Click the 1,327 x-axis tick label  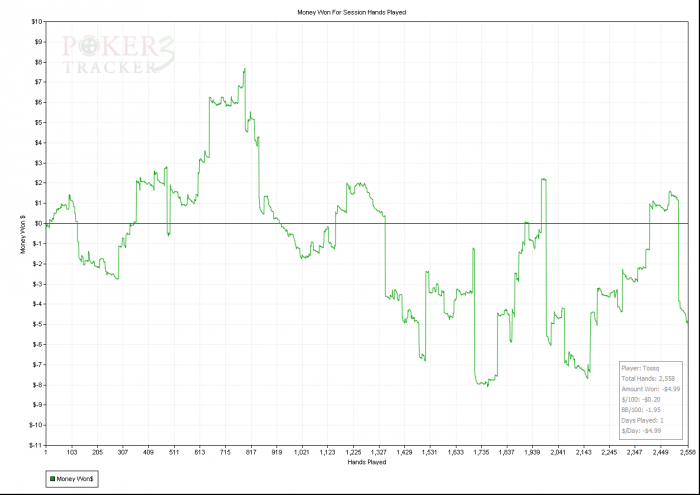coord(379,452)
